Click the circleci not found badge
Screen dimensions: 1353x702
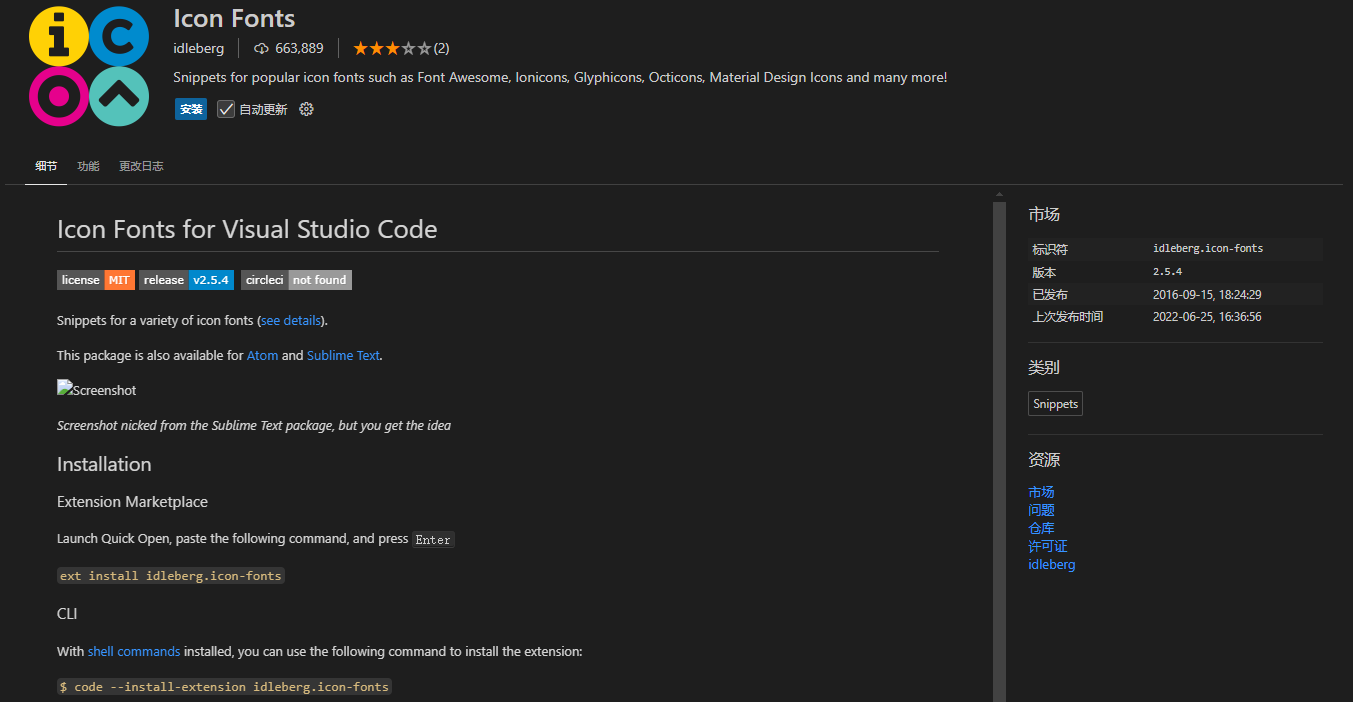pyautogui.click(x=296, y=280)
